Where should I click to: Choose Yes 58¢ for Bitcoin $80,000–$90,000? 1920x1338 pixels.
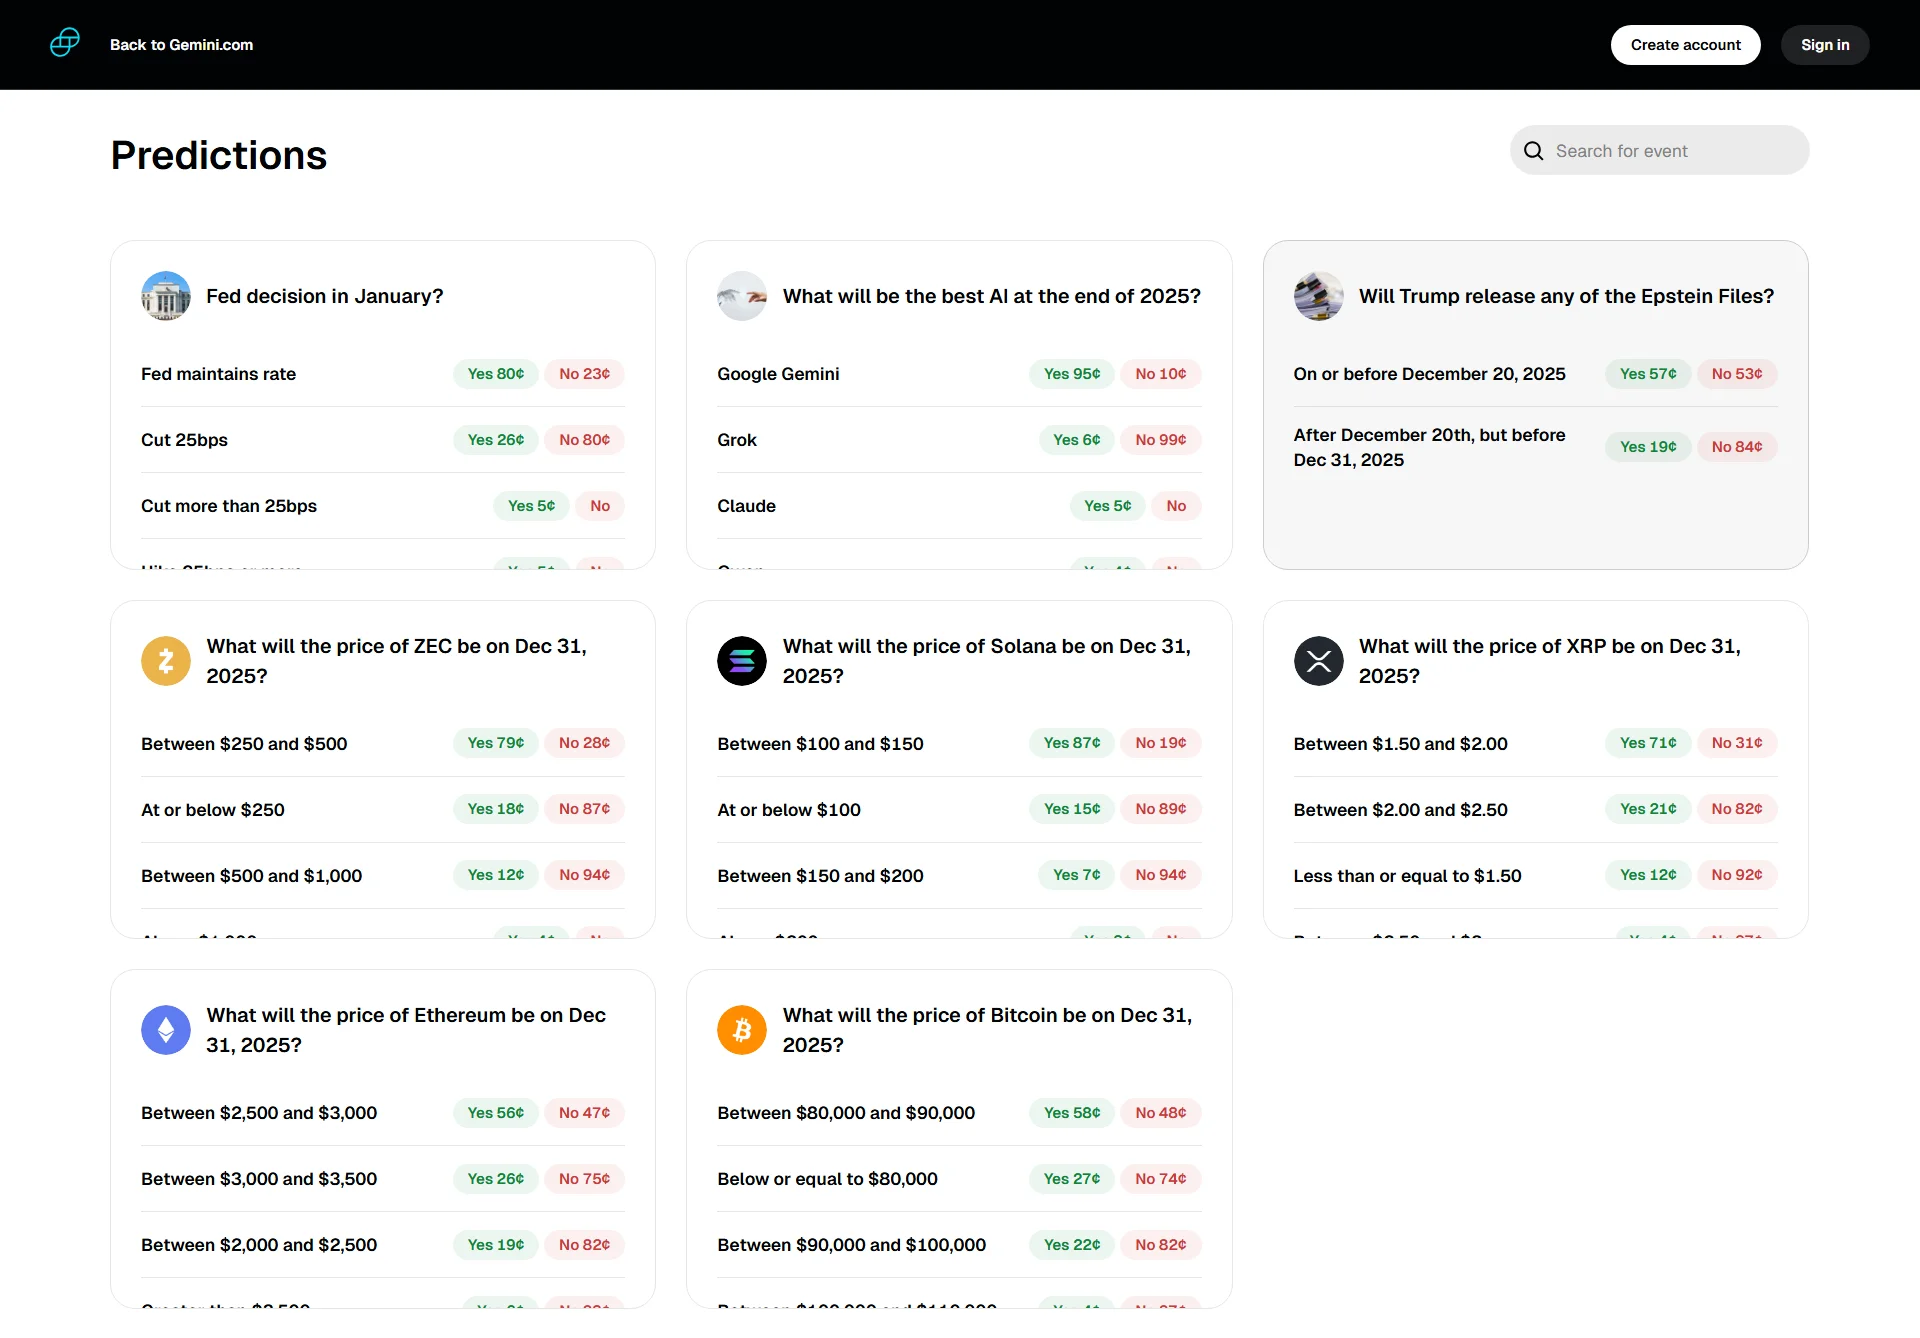(1072, 1113)
